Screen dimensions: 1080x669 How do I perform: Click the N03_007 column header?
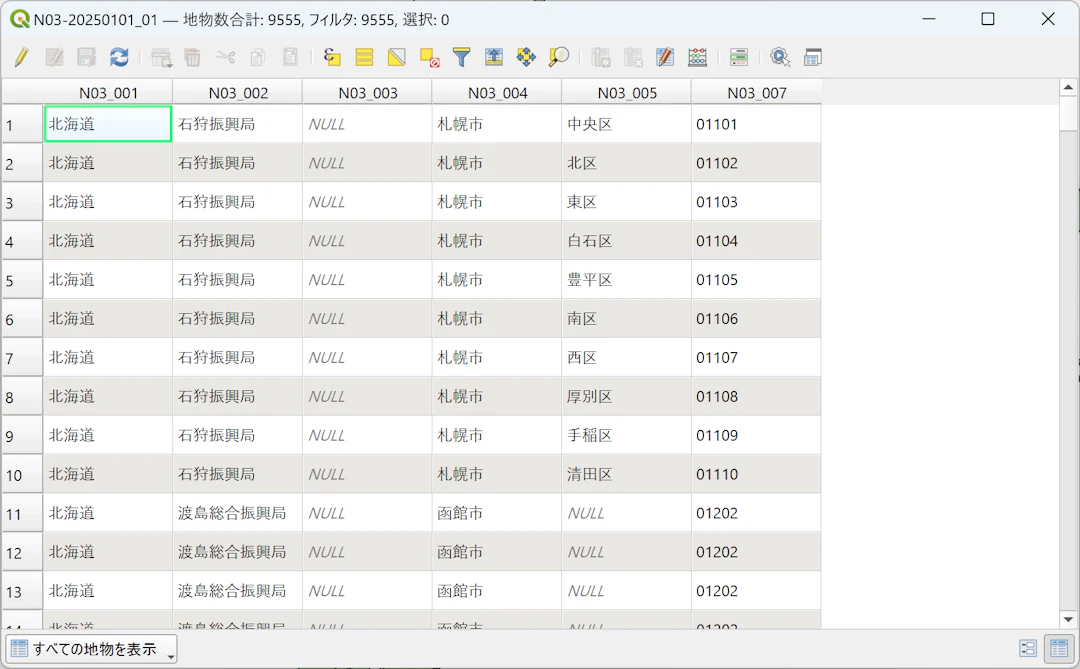click(x=756, y=93)
